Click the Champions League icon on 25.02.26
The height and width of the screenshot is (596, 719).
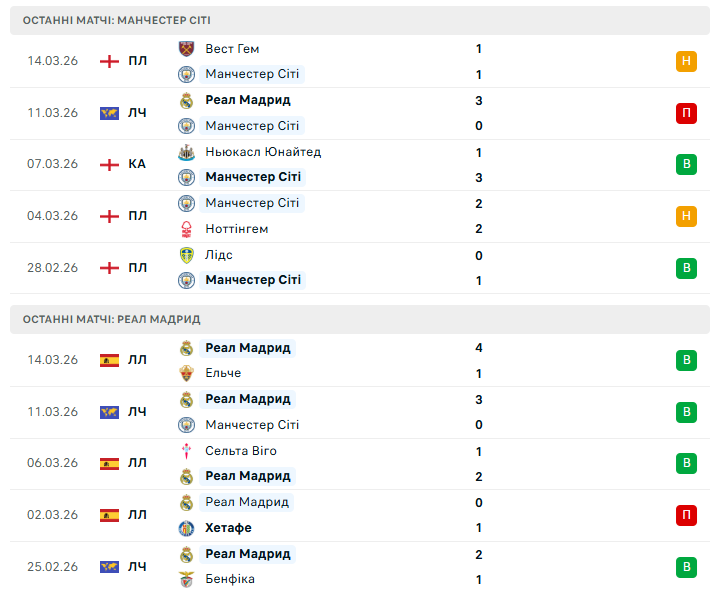[x=109, y=567]
